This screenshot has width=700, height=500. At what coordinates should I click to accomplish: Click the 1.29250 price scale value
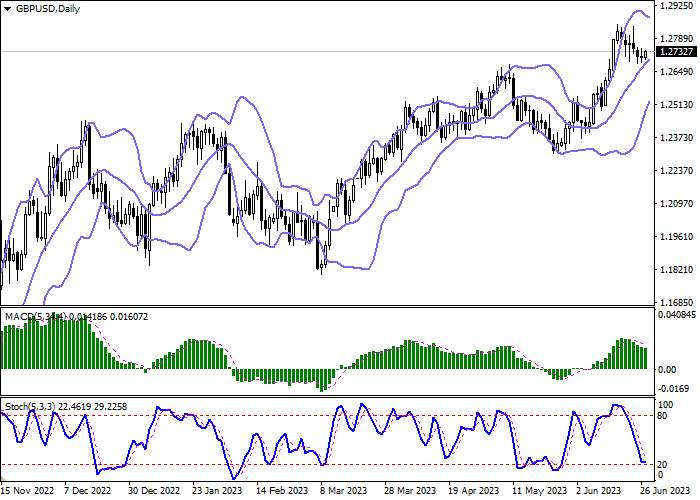click(676, 6)
